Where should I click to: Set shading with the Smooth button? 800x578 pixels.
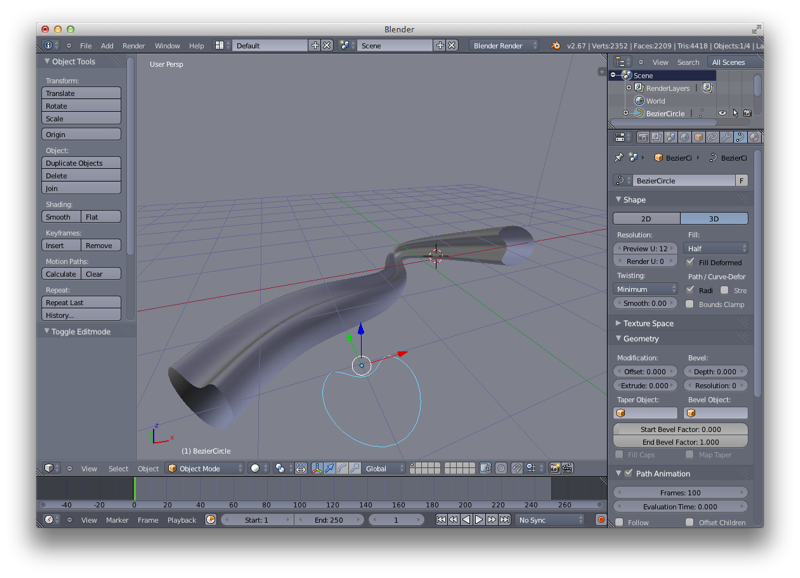(61, 217)
